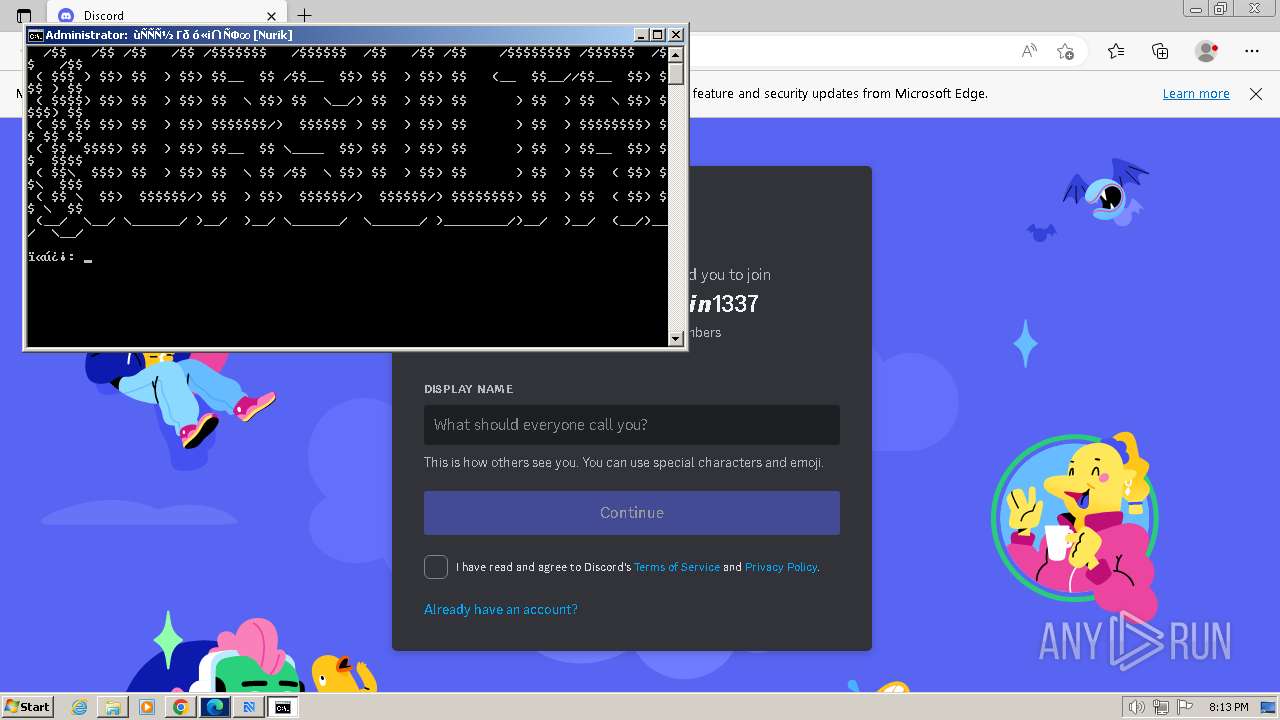
Task: Add this page to favorites star icon
Action: coord(1065,51)
